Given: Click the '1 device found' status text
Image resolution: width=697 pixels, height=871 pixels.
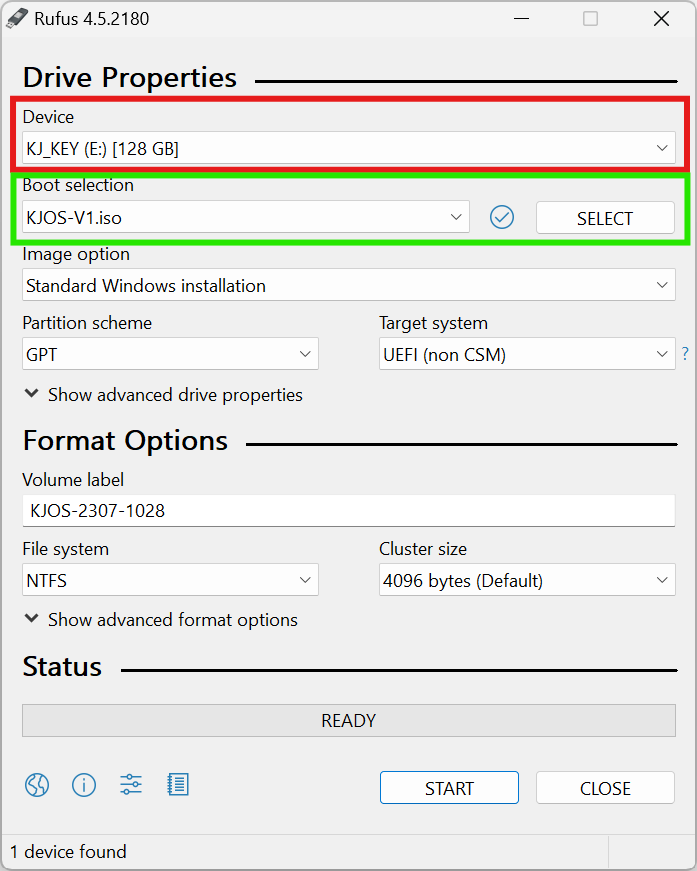Looking at the screenshot, I should (x=68, y=852).
